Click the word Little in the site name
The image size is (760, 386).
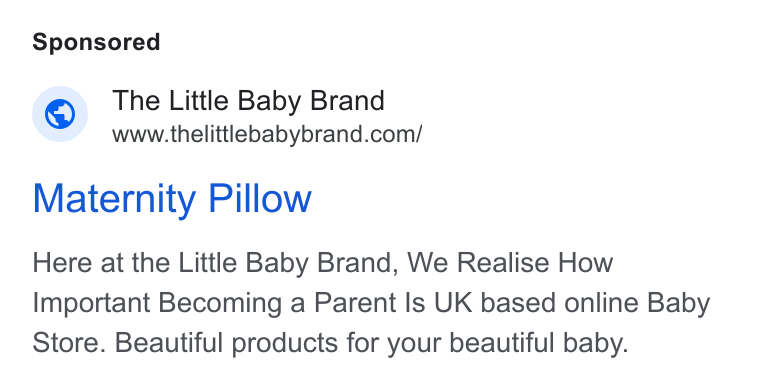point(199,101)
